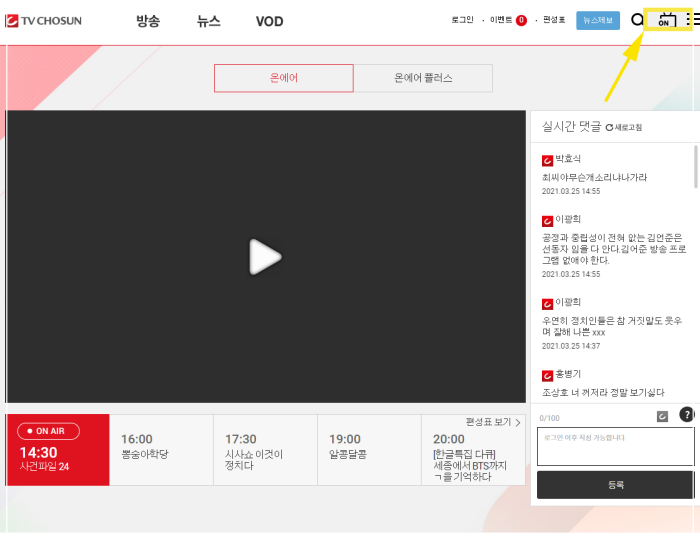This screenshot has height=545, width=700.
Task: Click the help question mark icon
Action: click(686, 414)
